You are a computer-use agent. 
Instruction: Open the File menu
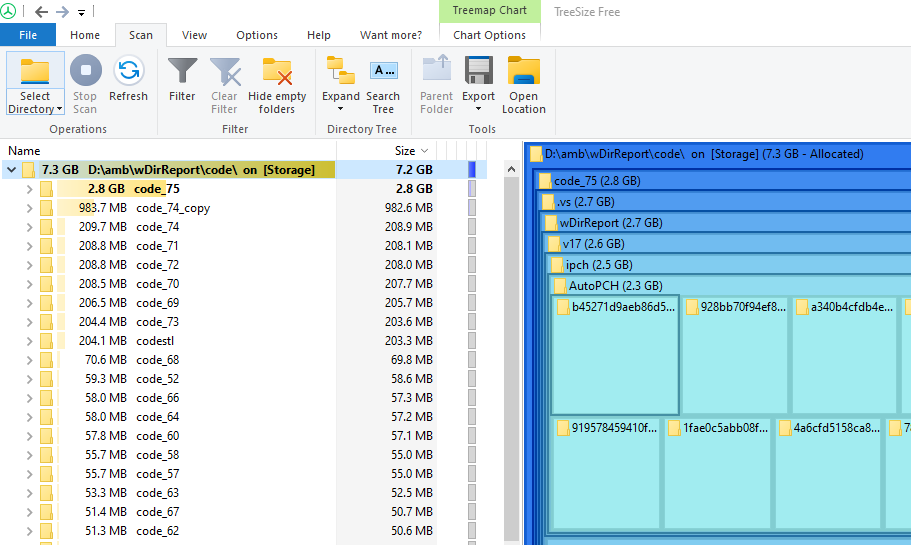(x=28, y=35)
